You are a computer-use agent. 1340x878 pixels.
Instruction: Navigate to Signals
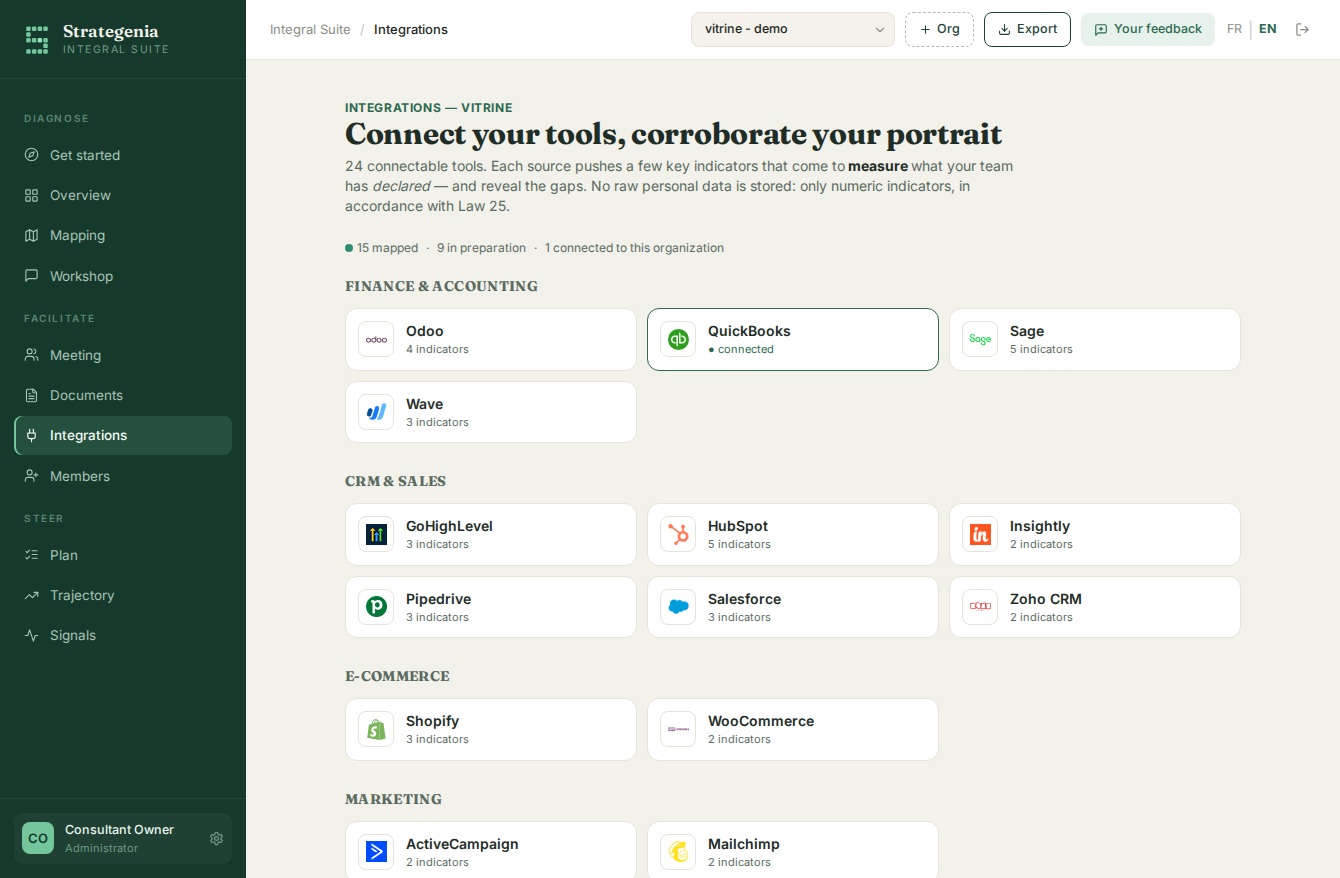pos(123,635)
